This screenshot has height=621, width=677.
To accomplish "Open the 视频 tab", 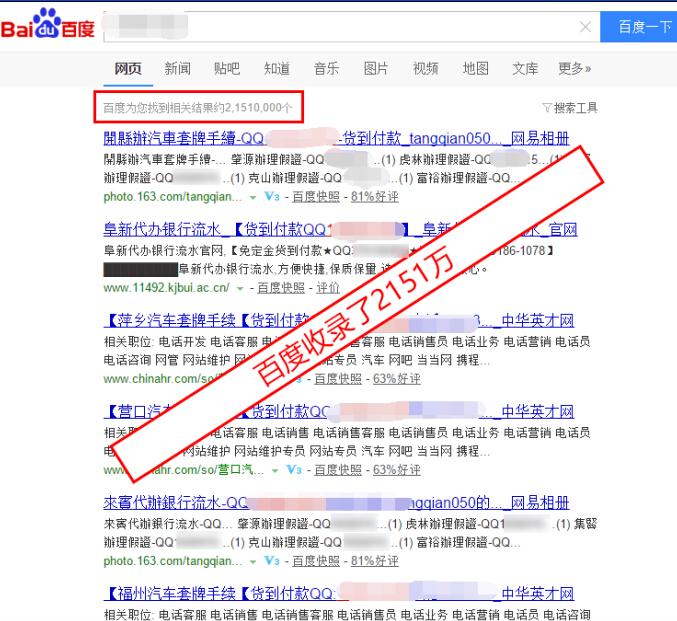I will tap(426, 68).
